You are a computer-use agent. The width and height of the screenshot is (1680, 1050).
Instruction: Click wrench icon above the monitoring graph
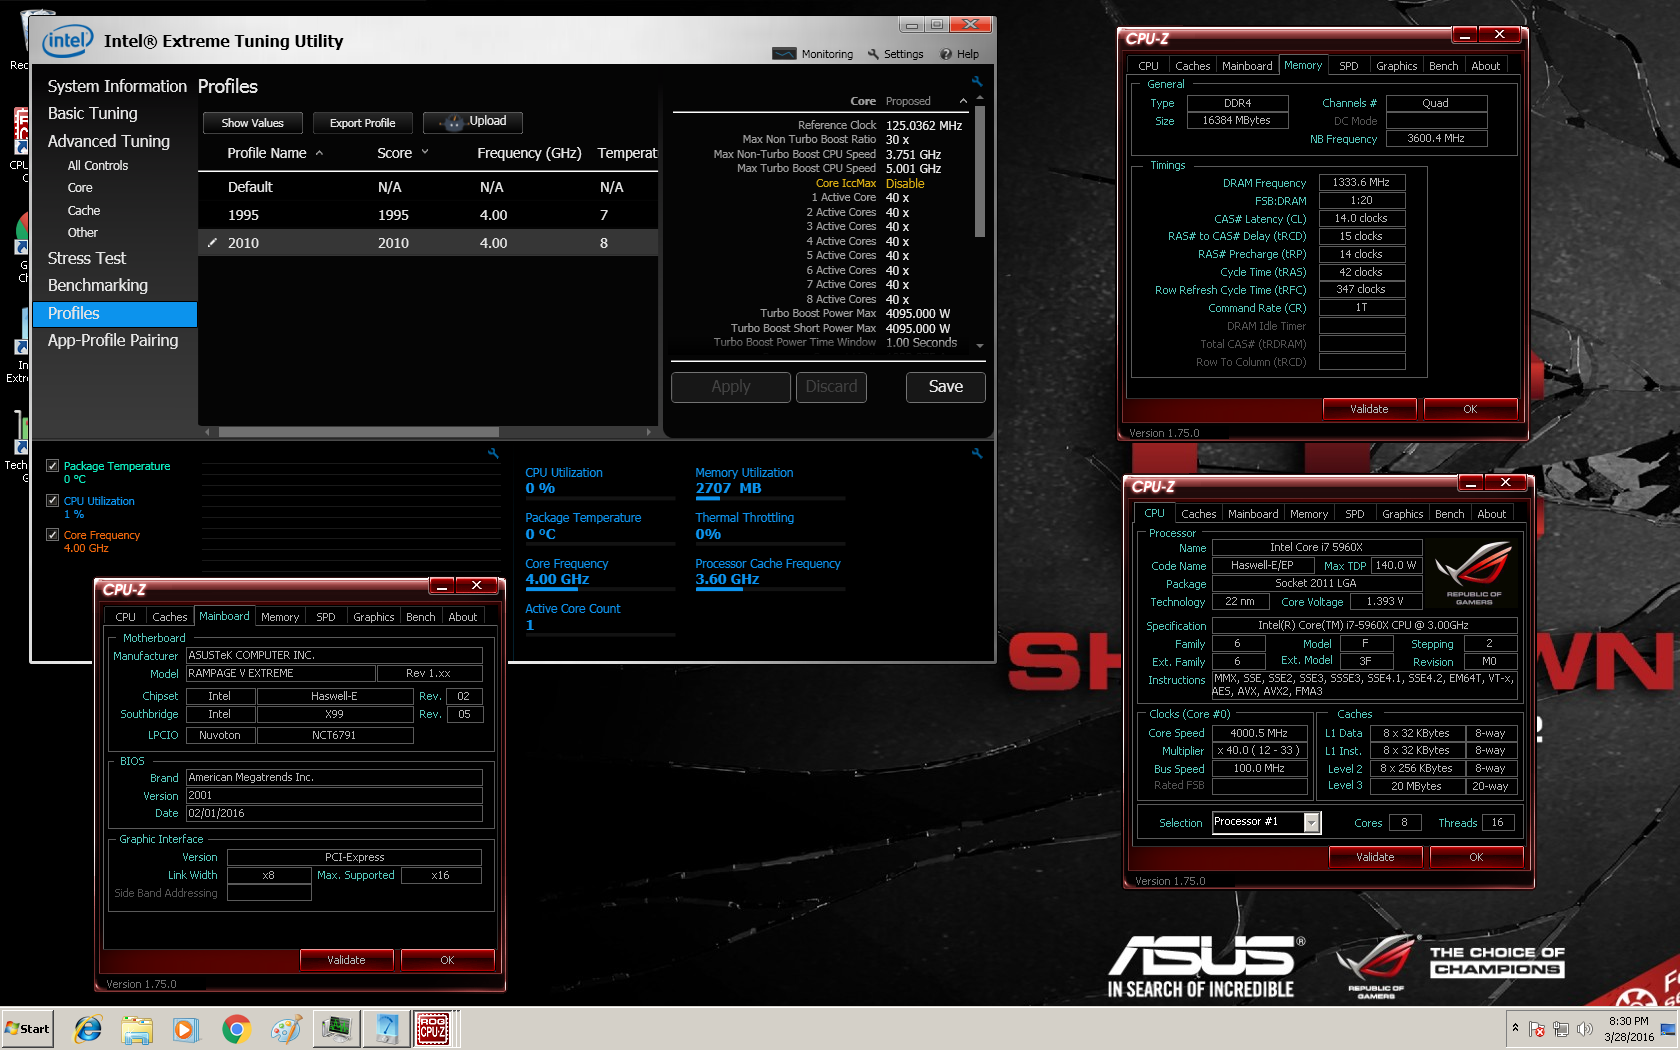click(493, 453)
